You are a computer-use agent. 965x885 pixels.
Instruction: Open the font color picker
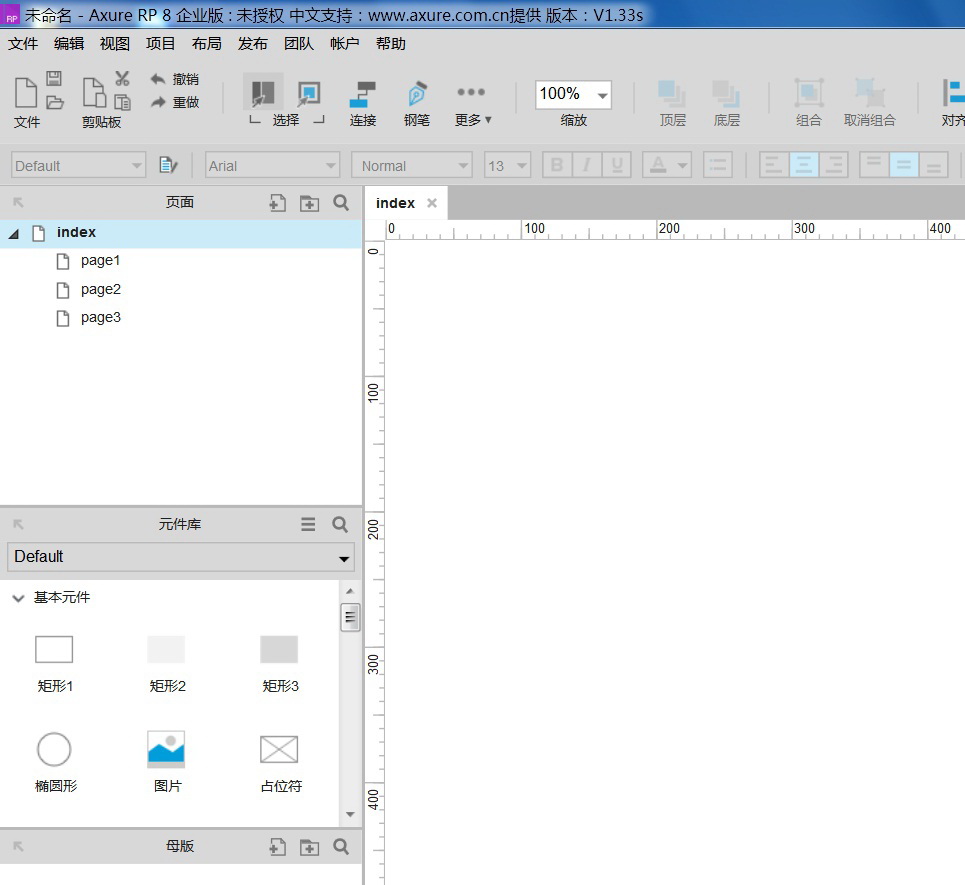[x=667, y=166]
